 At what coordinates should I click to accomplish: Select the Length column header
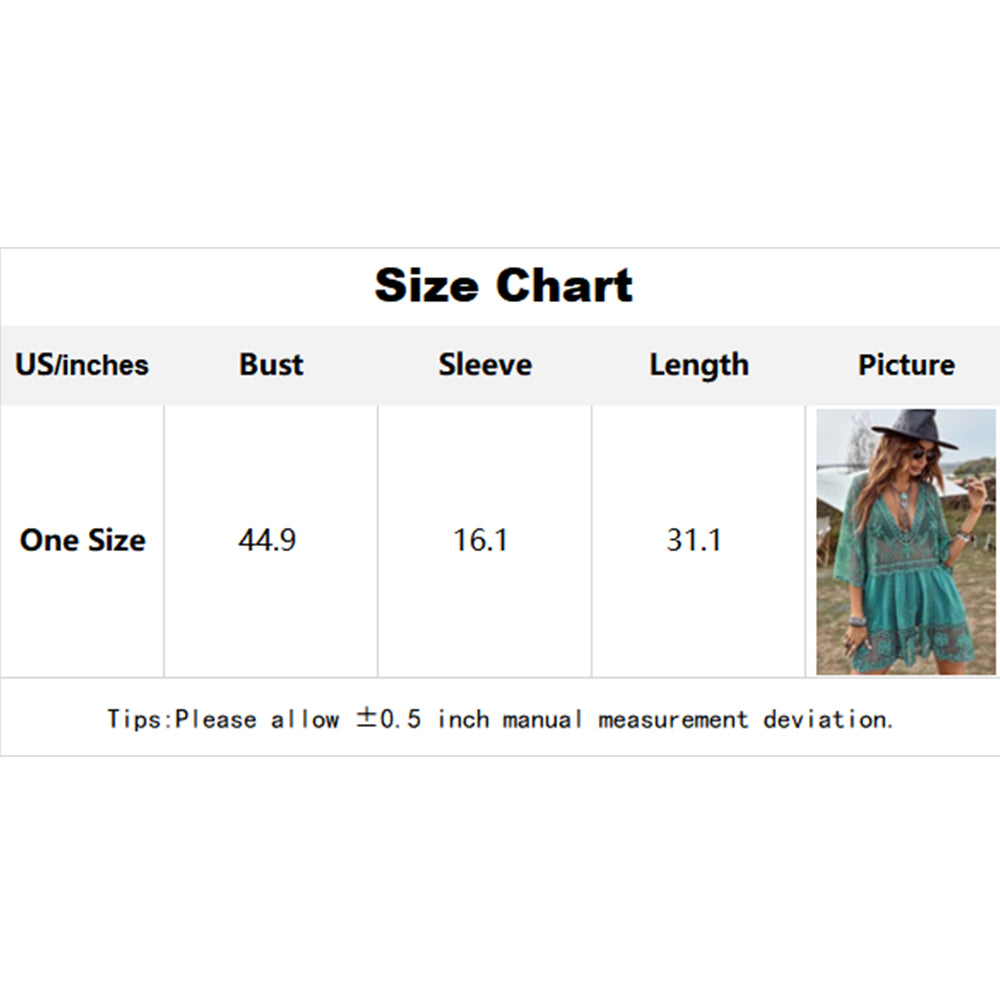pos(698,365)
